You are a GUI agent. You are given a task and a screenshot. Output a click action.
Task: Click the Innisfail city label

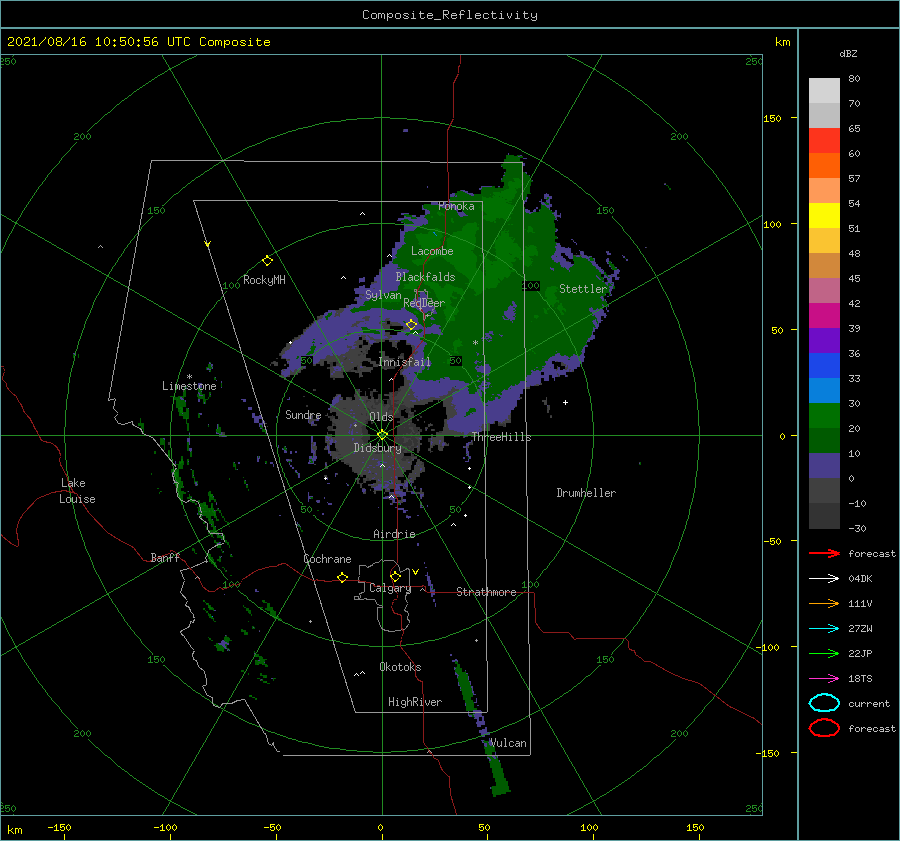[404, 362]
